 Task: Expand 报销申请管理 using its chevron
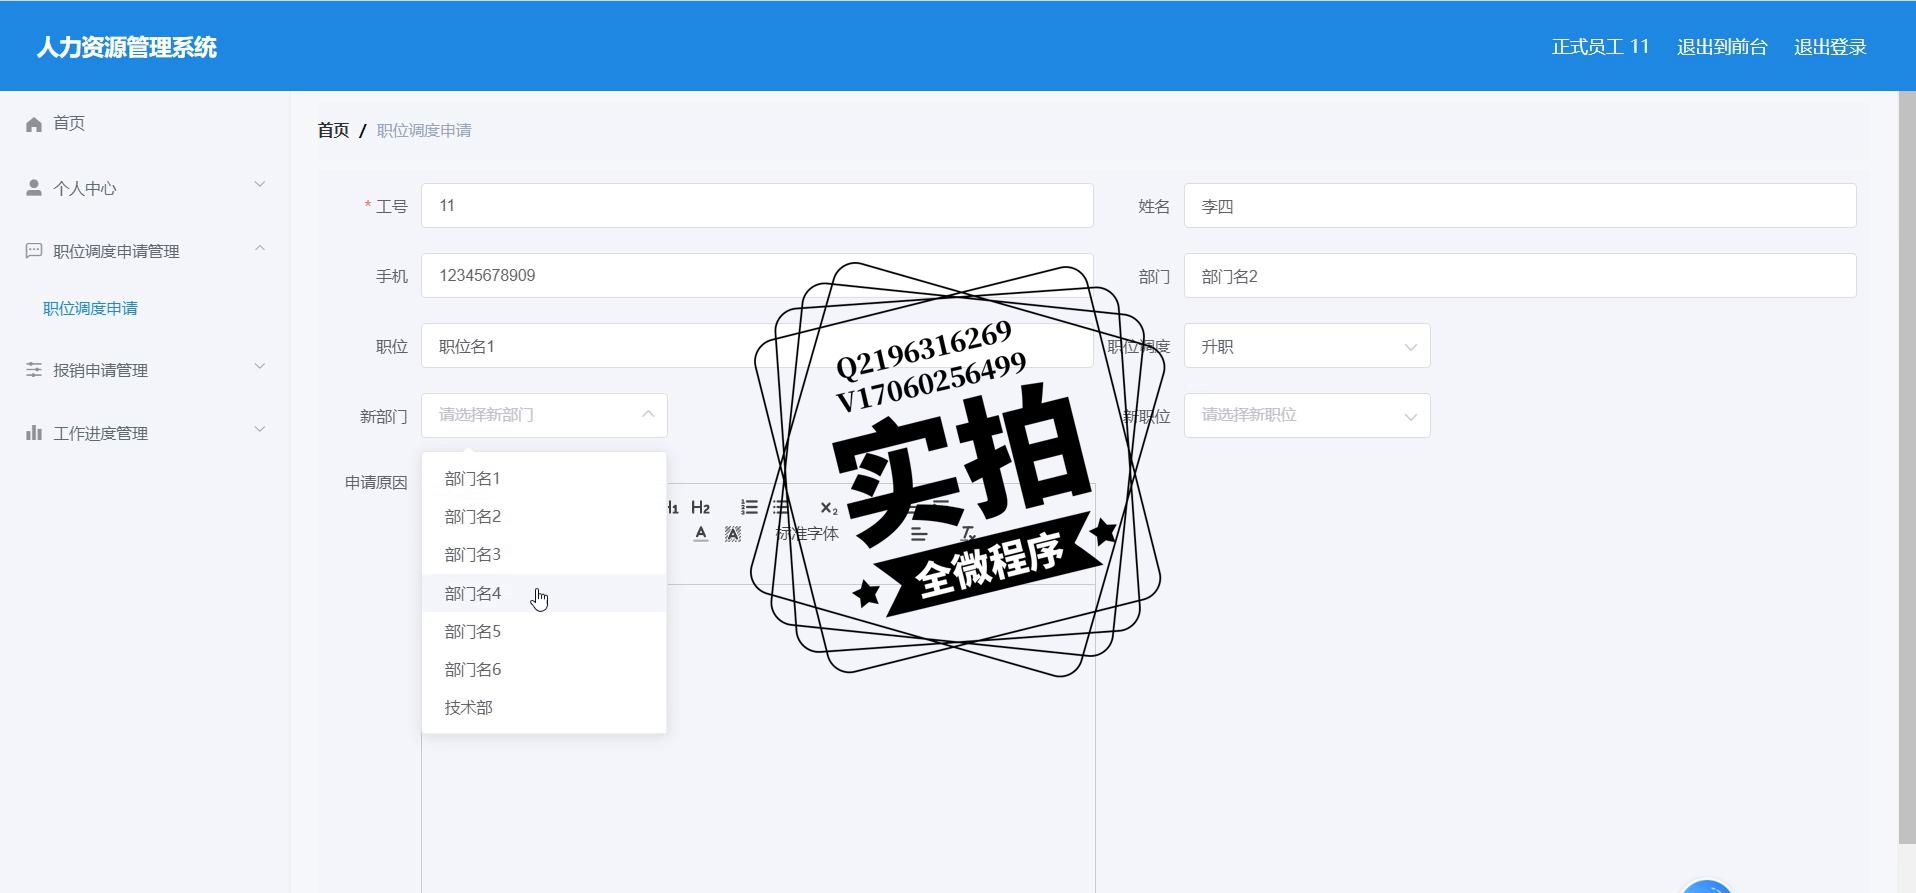(260, 367)
